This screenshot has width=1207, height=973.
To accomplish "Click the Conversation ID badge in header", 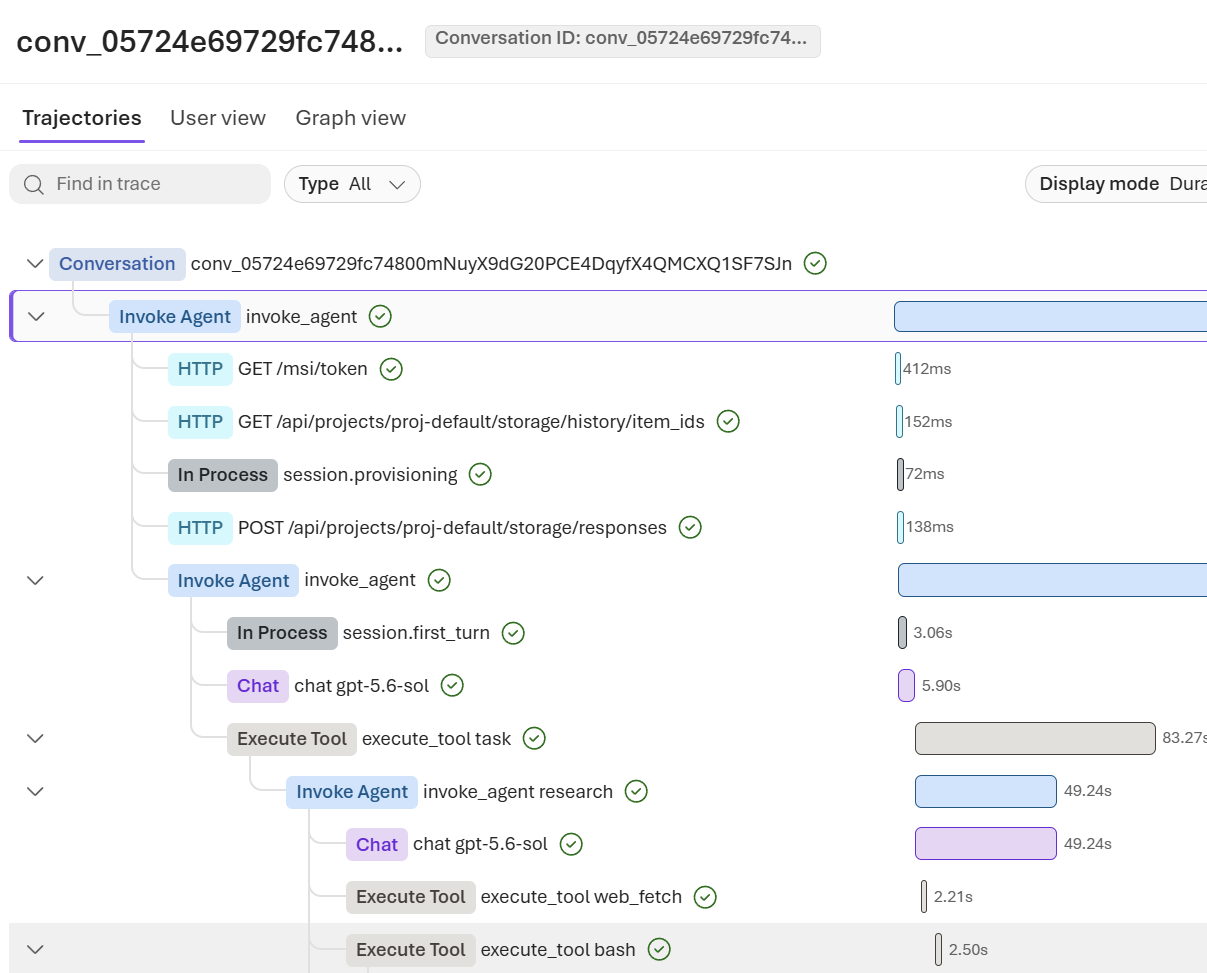I will tap(623, 41).
